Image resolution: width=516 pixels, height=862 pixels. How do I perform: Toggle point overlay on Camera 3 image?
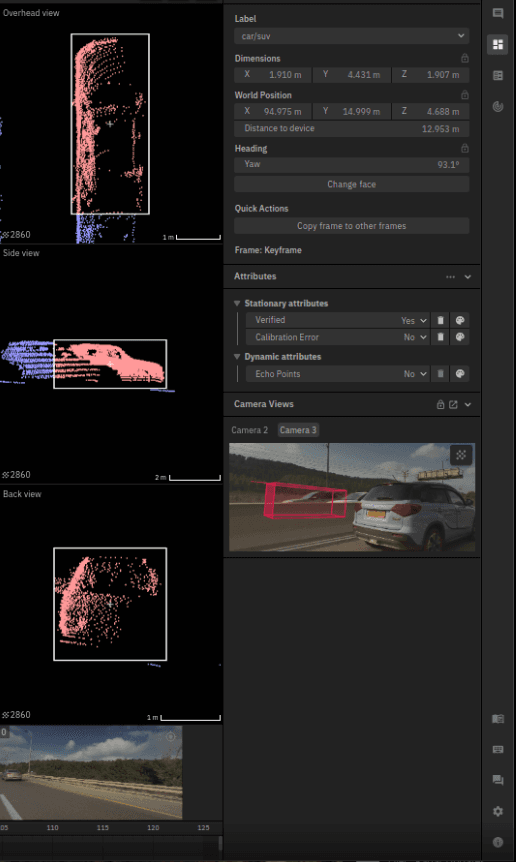tap(461, 455)
